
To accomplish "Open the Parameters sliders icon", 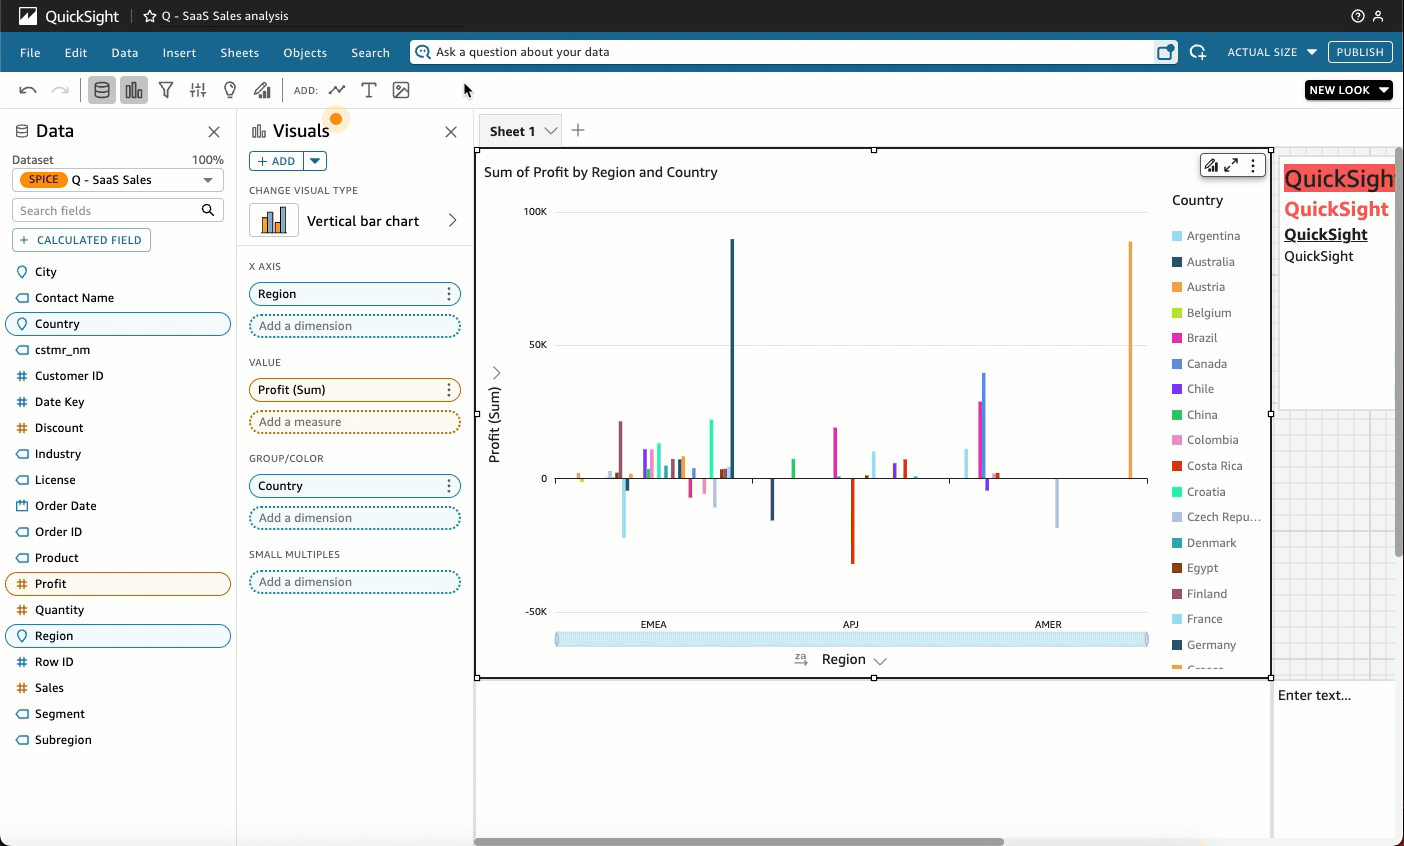I will coord(198,90).
